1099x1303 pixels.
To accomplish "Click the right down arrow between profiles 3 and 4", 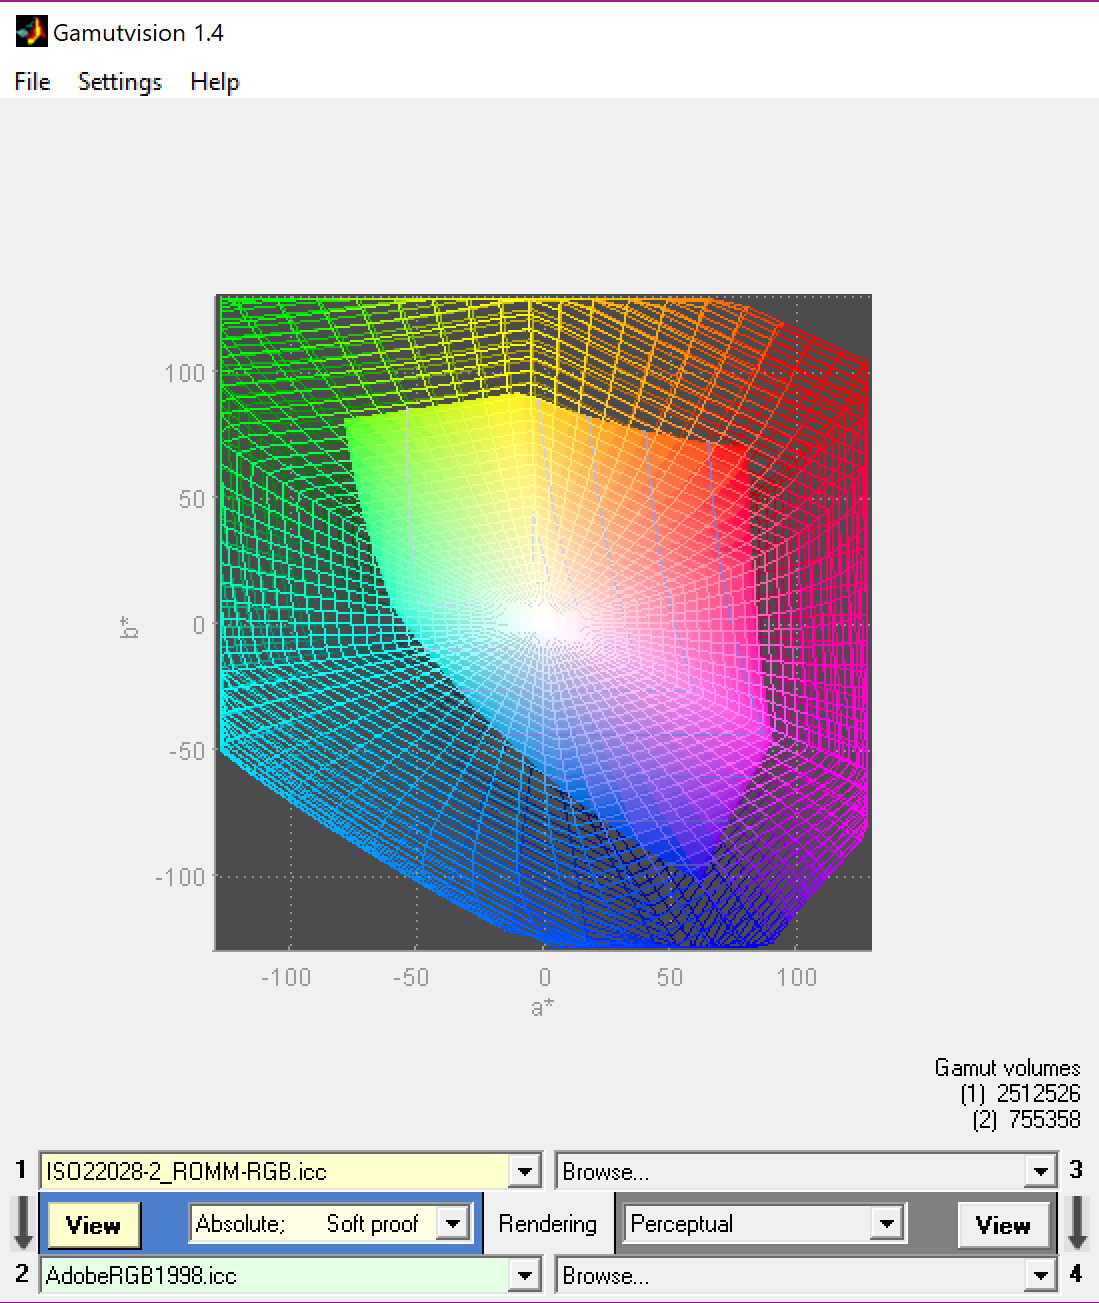I will coord(1077,1223).
